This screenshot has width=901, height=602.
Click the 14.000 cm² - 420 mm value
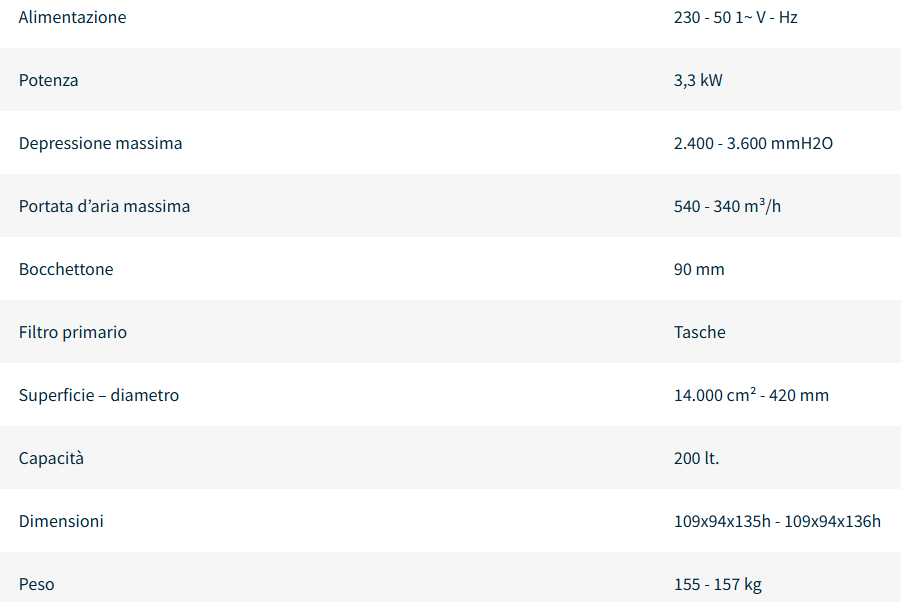[x=751, y=396]
